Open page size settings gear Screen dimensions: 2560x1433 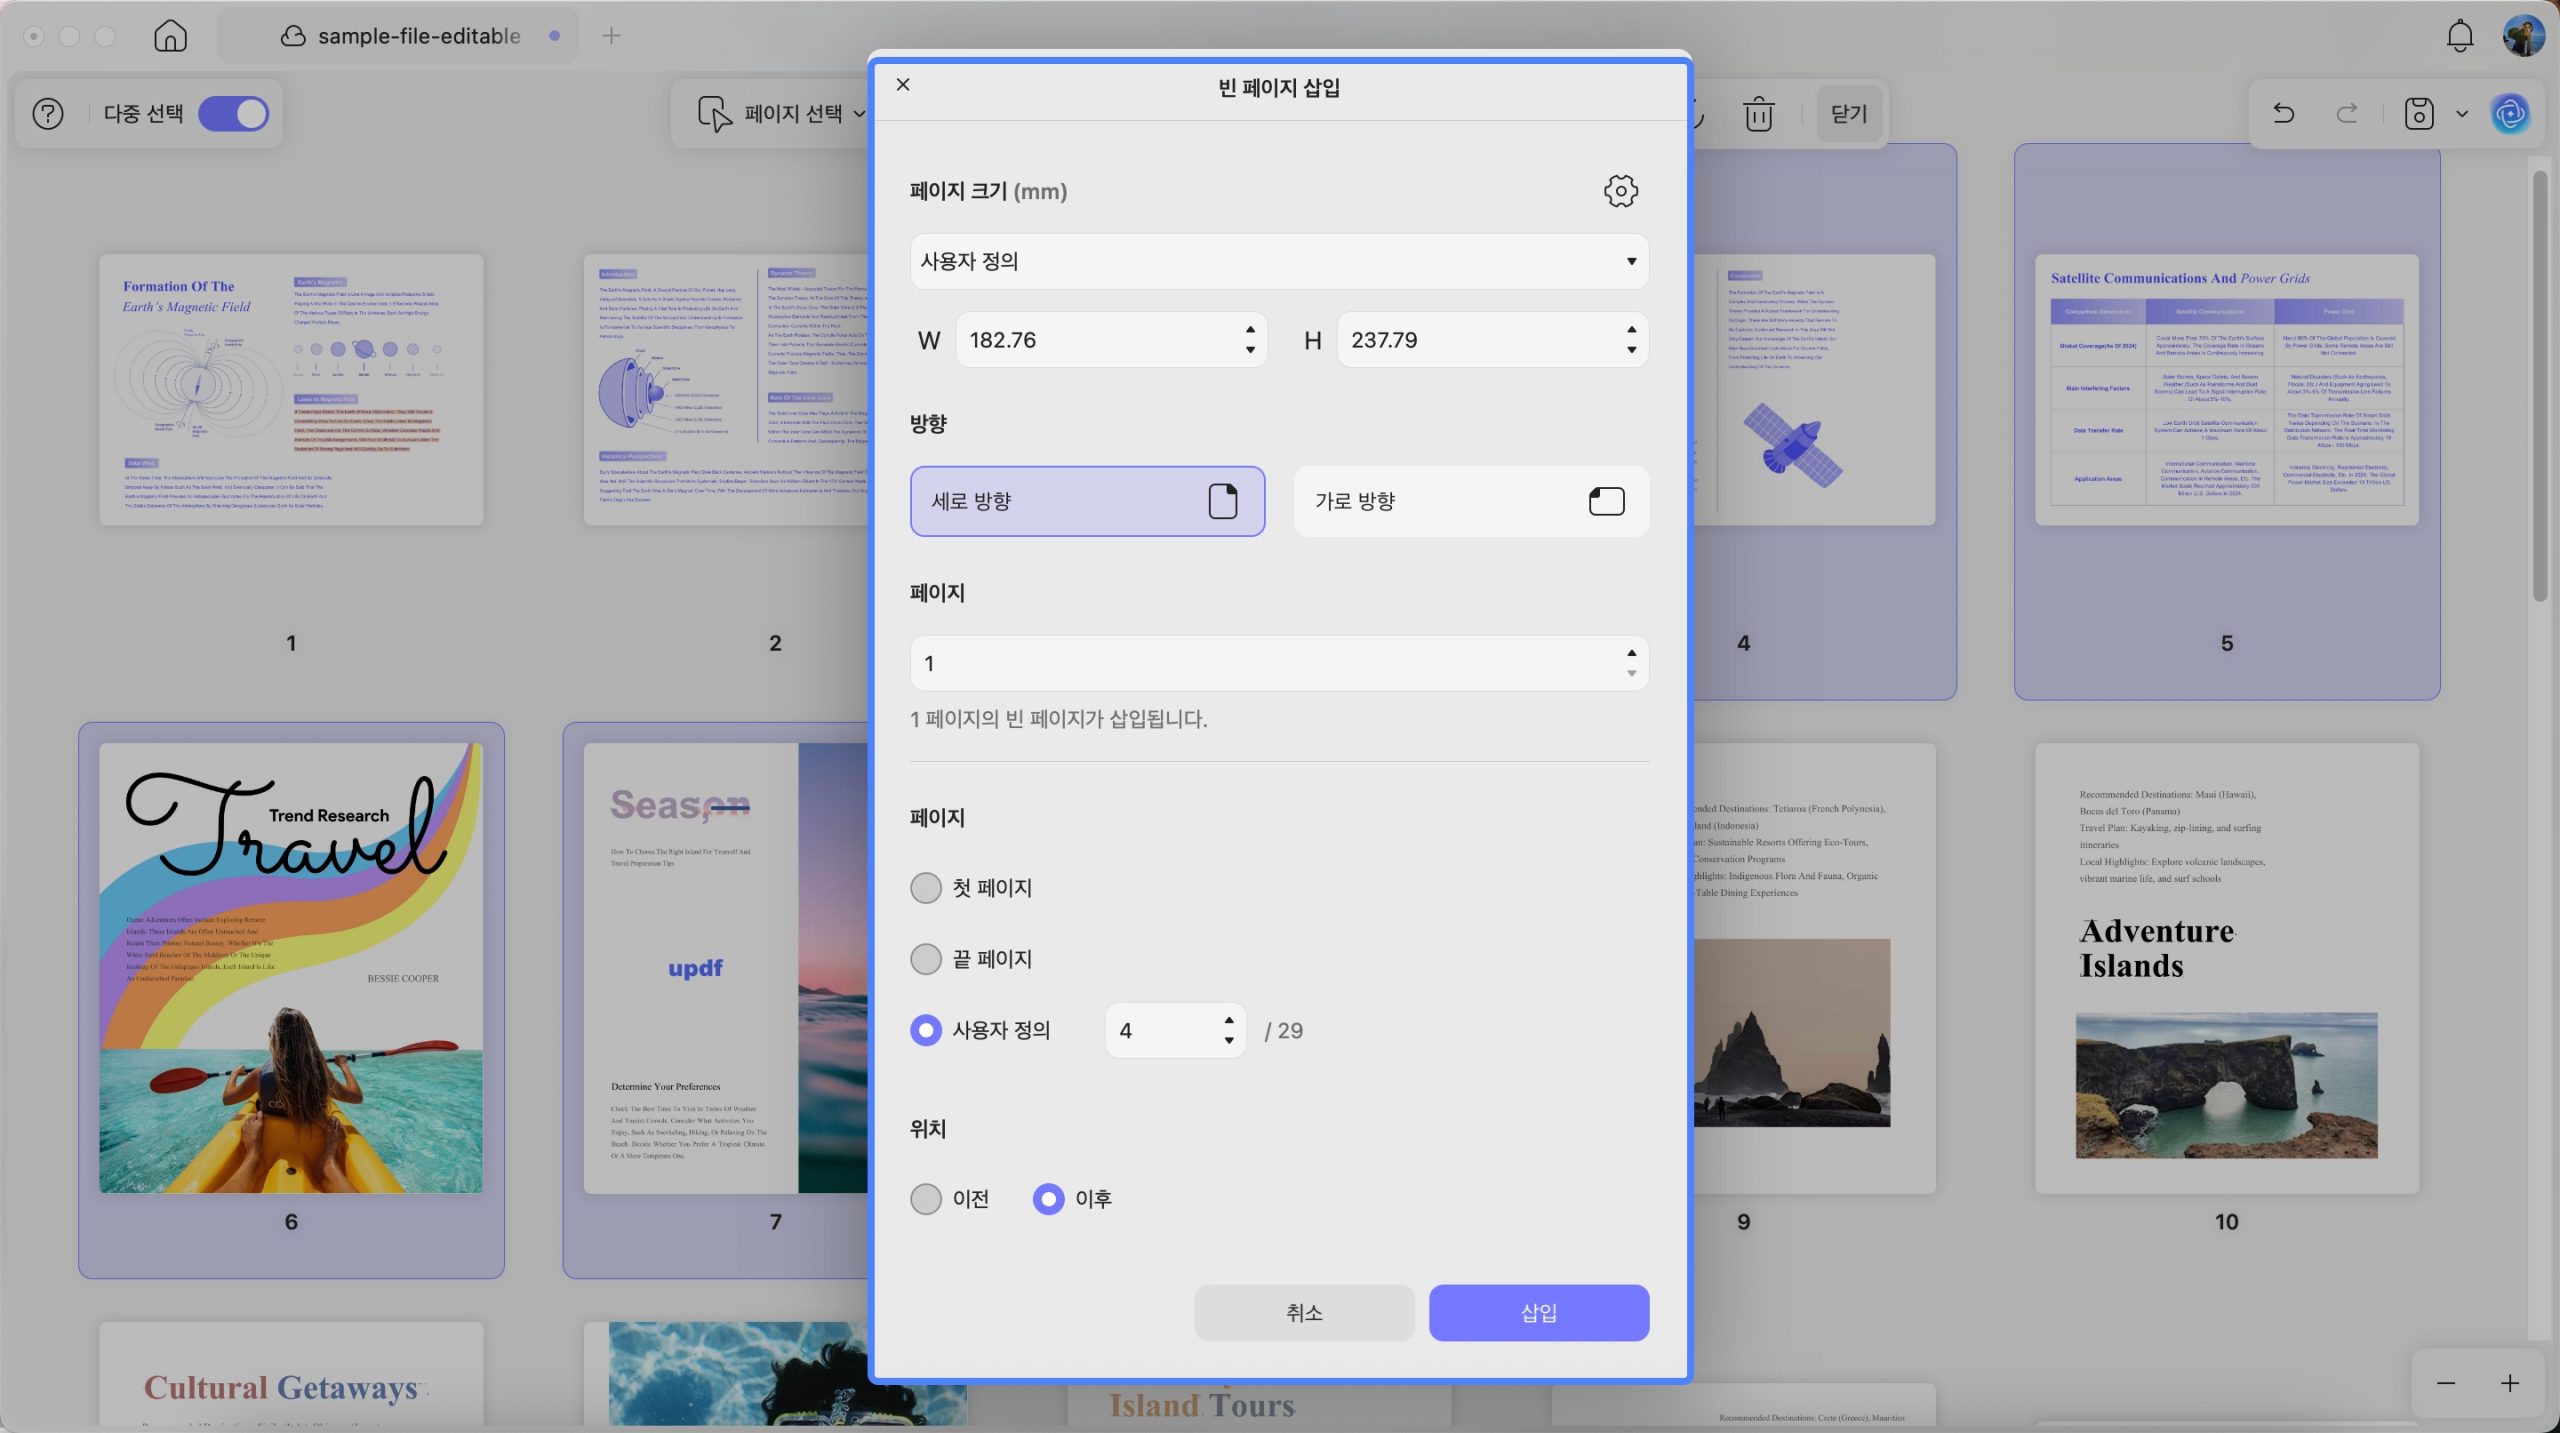tap(1621, 191)
